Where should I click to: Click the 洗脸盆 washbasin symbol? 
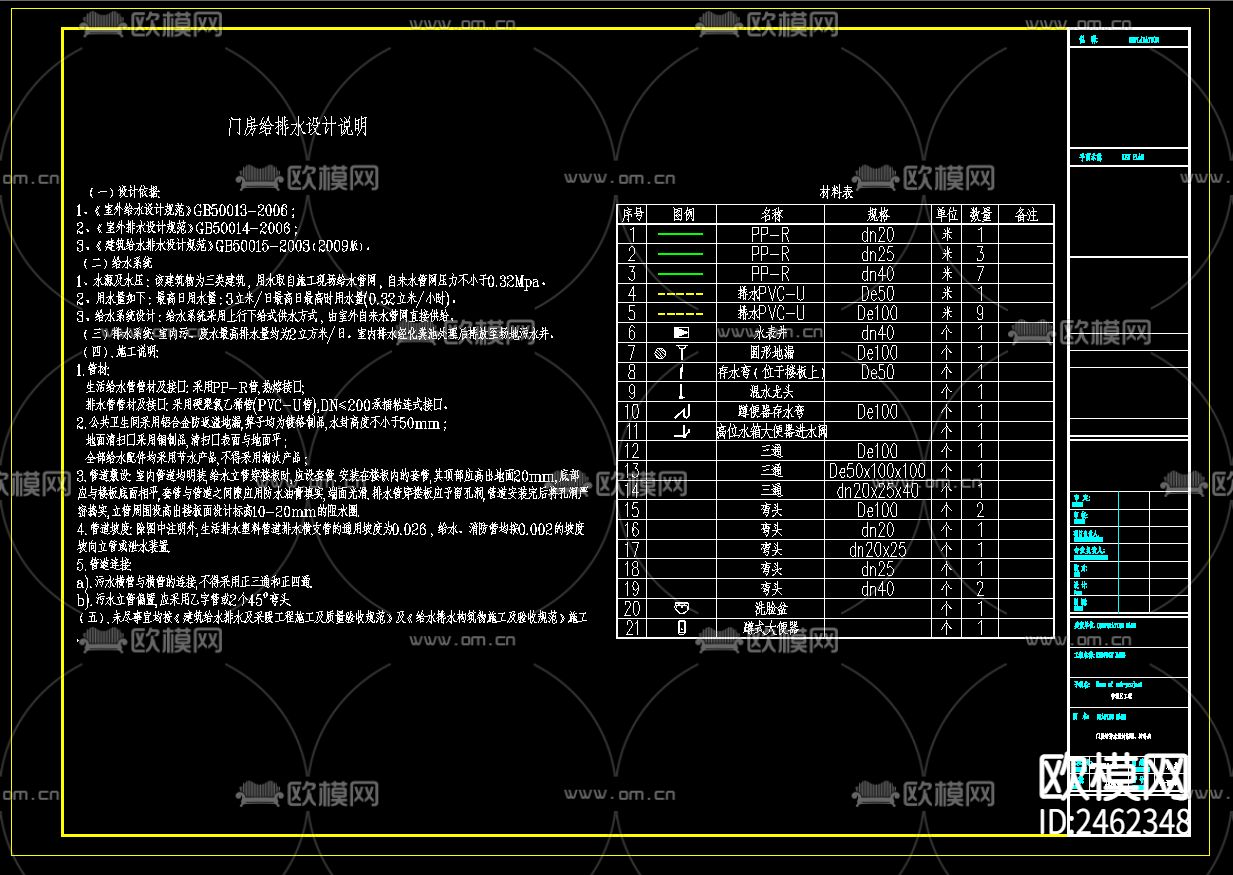(x=682, y=608)
